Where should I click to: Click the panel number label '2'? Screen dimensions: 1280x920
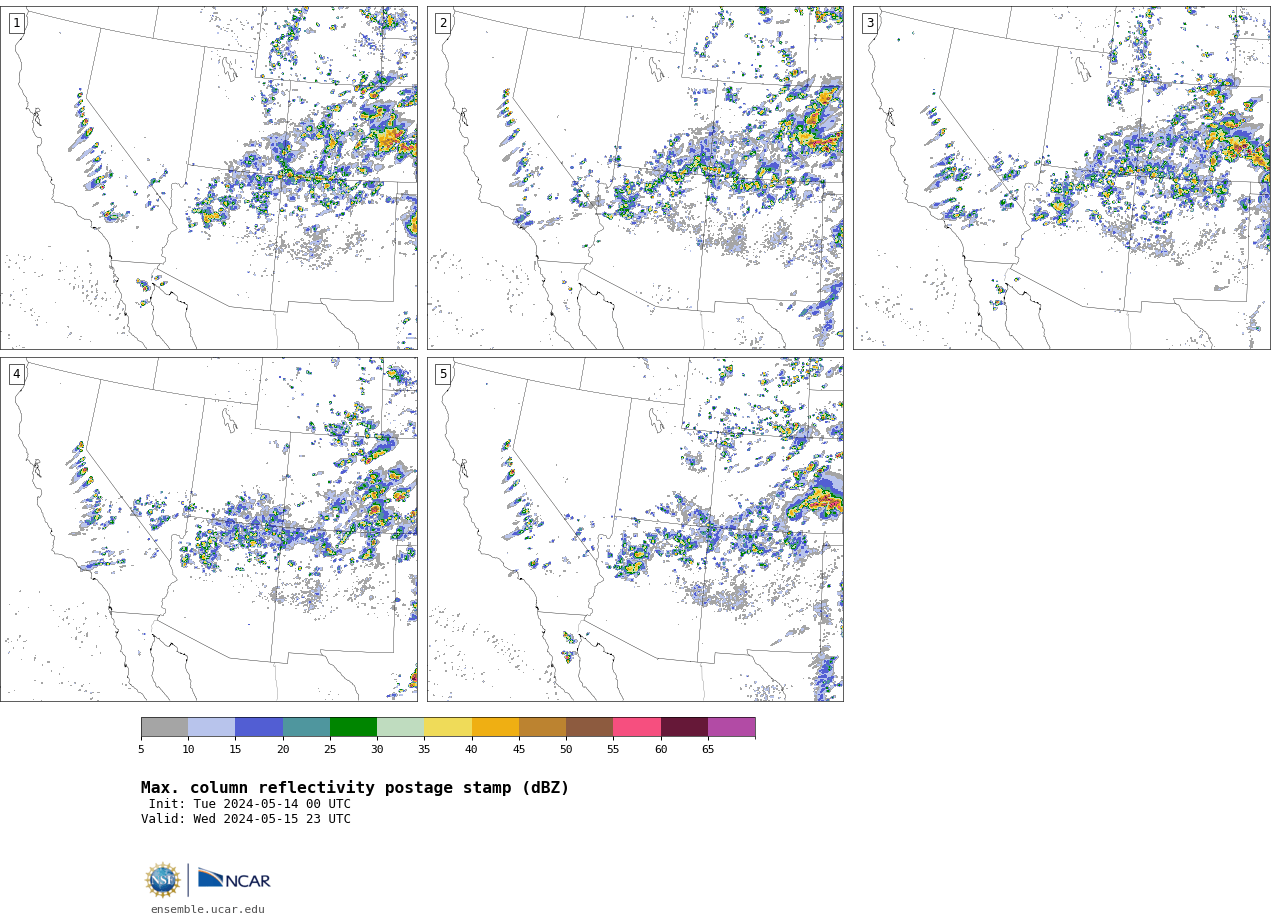coord(443,23)
